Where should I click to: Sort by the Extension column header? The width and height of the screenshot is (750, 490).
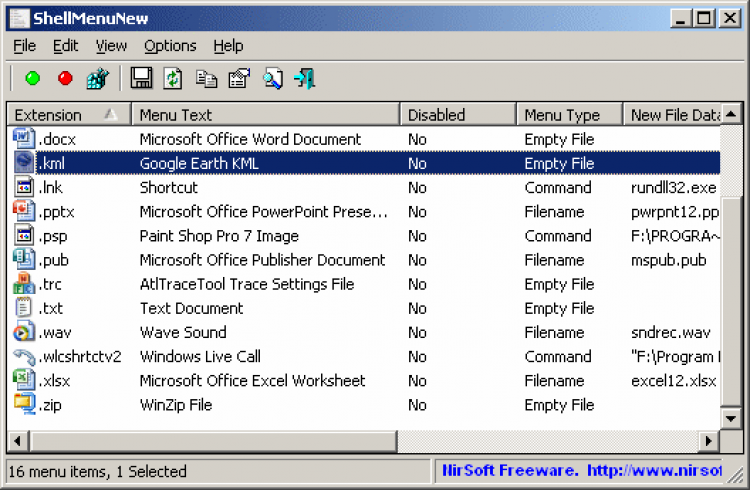point(69,115)
